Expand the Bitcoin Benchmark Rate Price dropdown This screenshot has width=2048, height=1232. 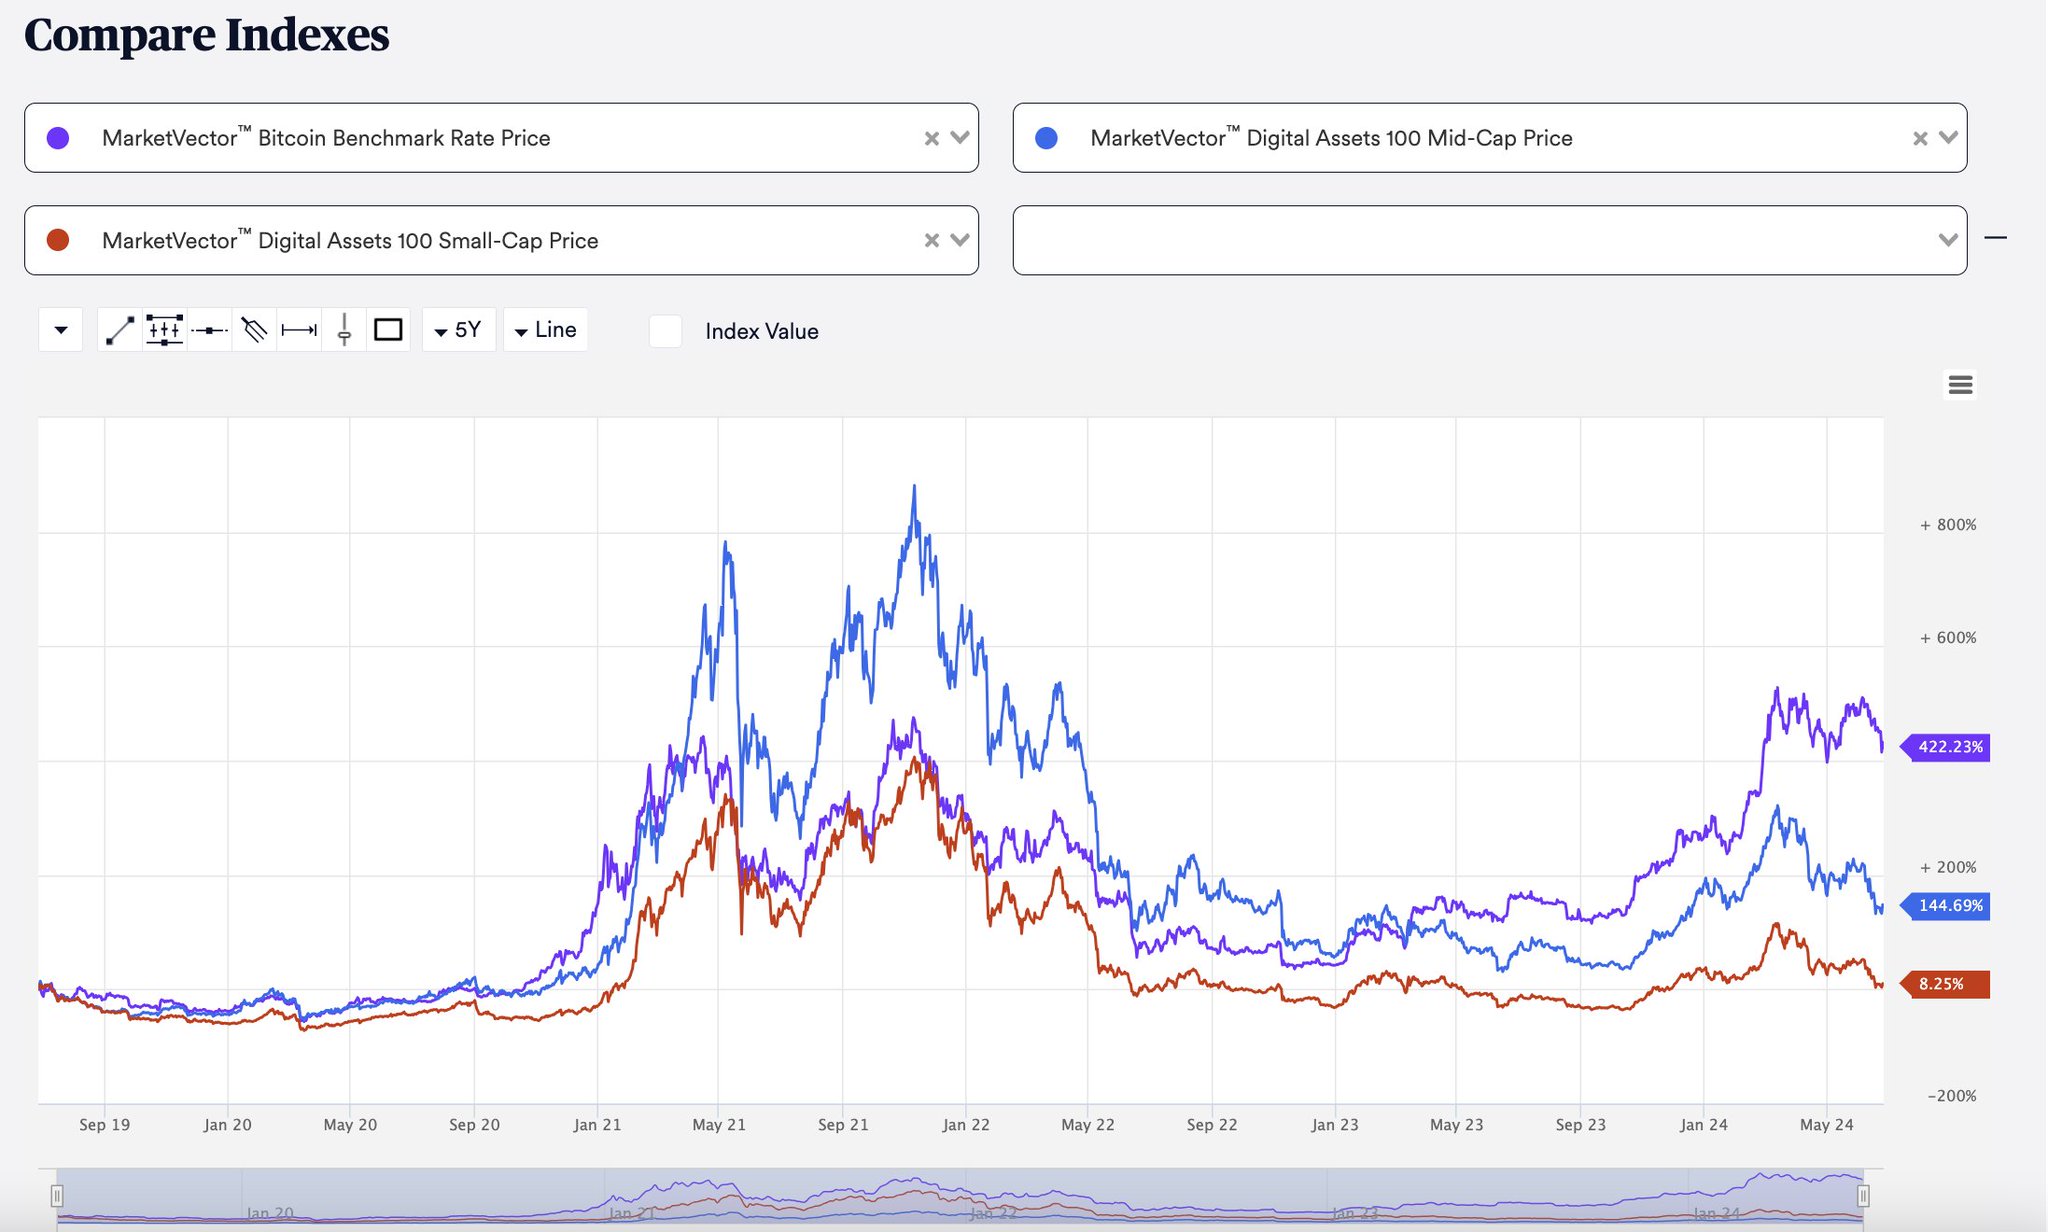(960, 138)
